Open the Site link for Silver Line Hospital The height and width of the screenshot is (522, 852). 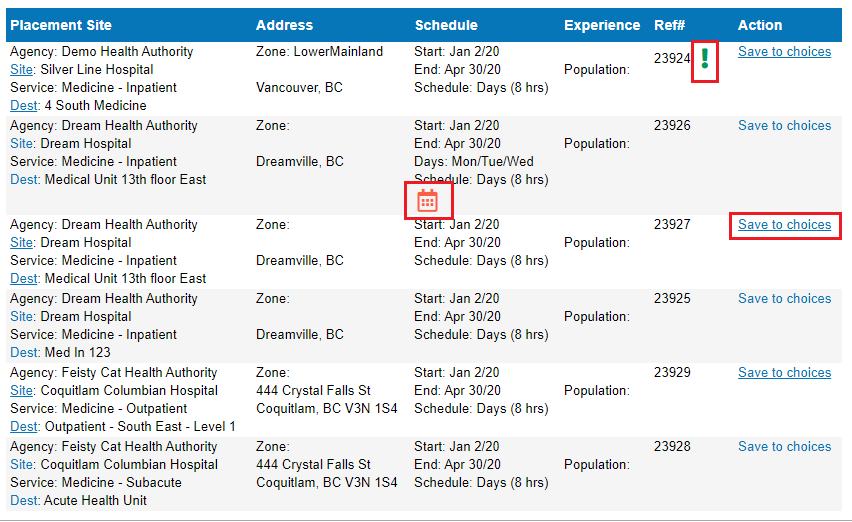coord(21,70)
